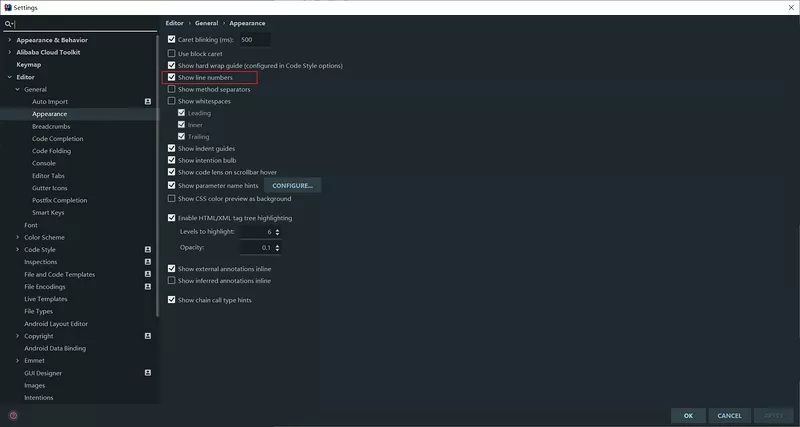Viewport: 800px width, 427px height.
Task: Adjust Opacity stepper arrows
Action: 277,248
